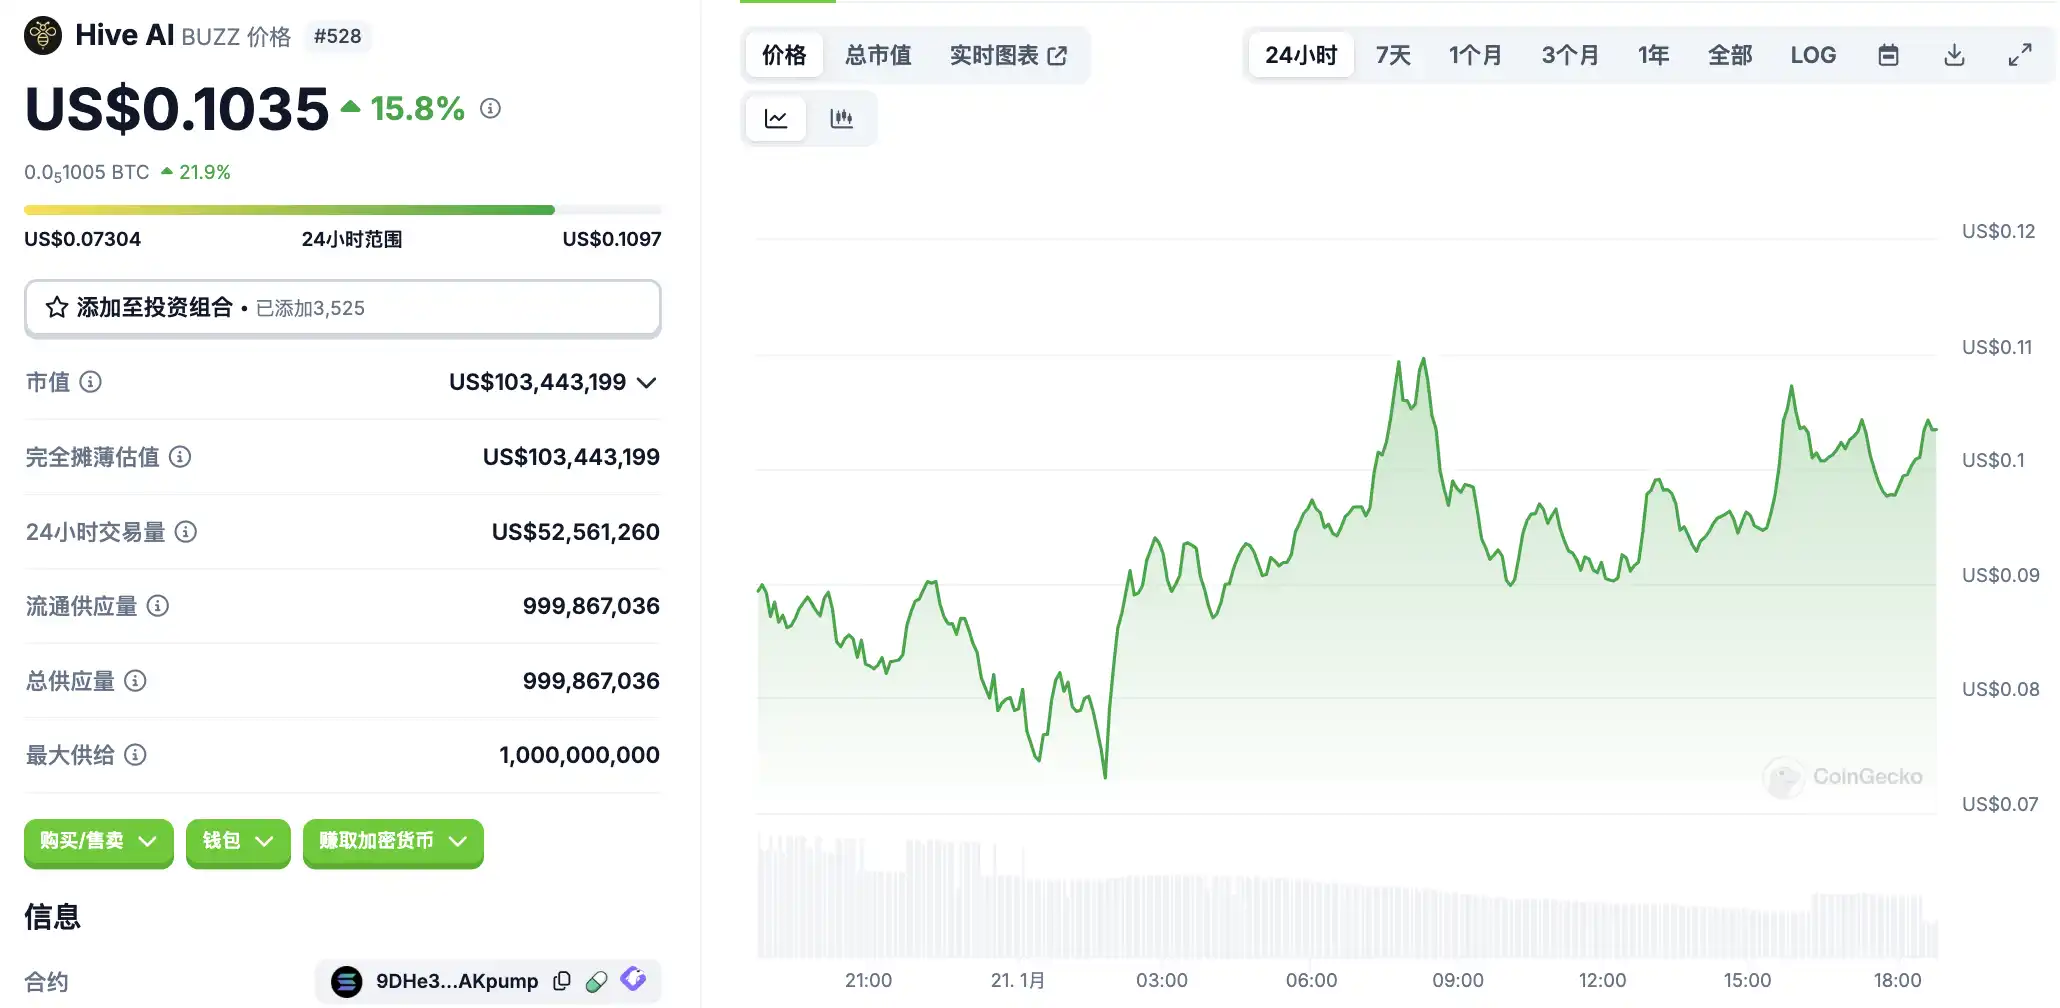Switch to the 总市值 tab
Image resolution: width=2060 pixels, height=1008 pixels.
click(x=878, y=55)
